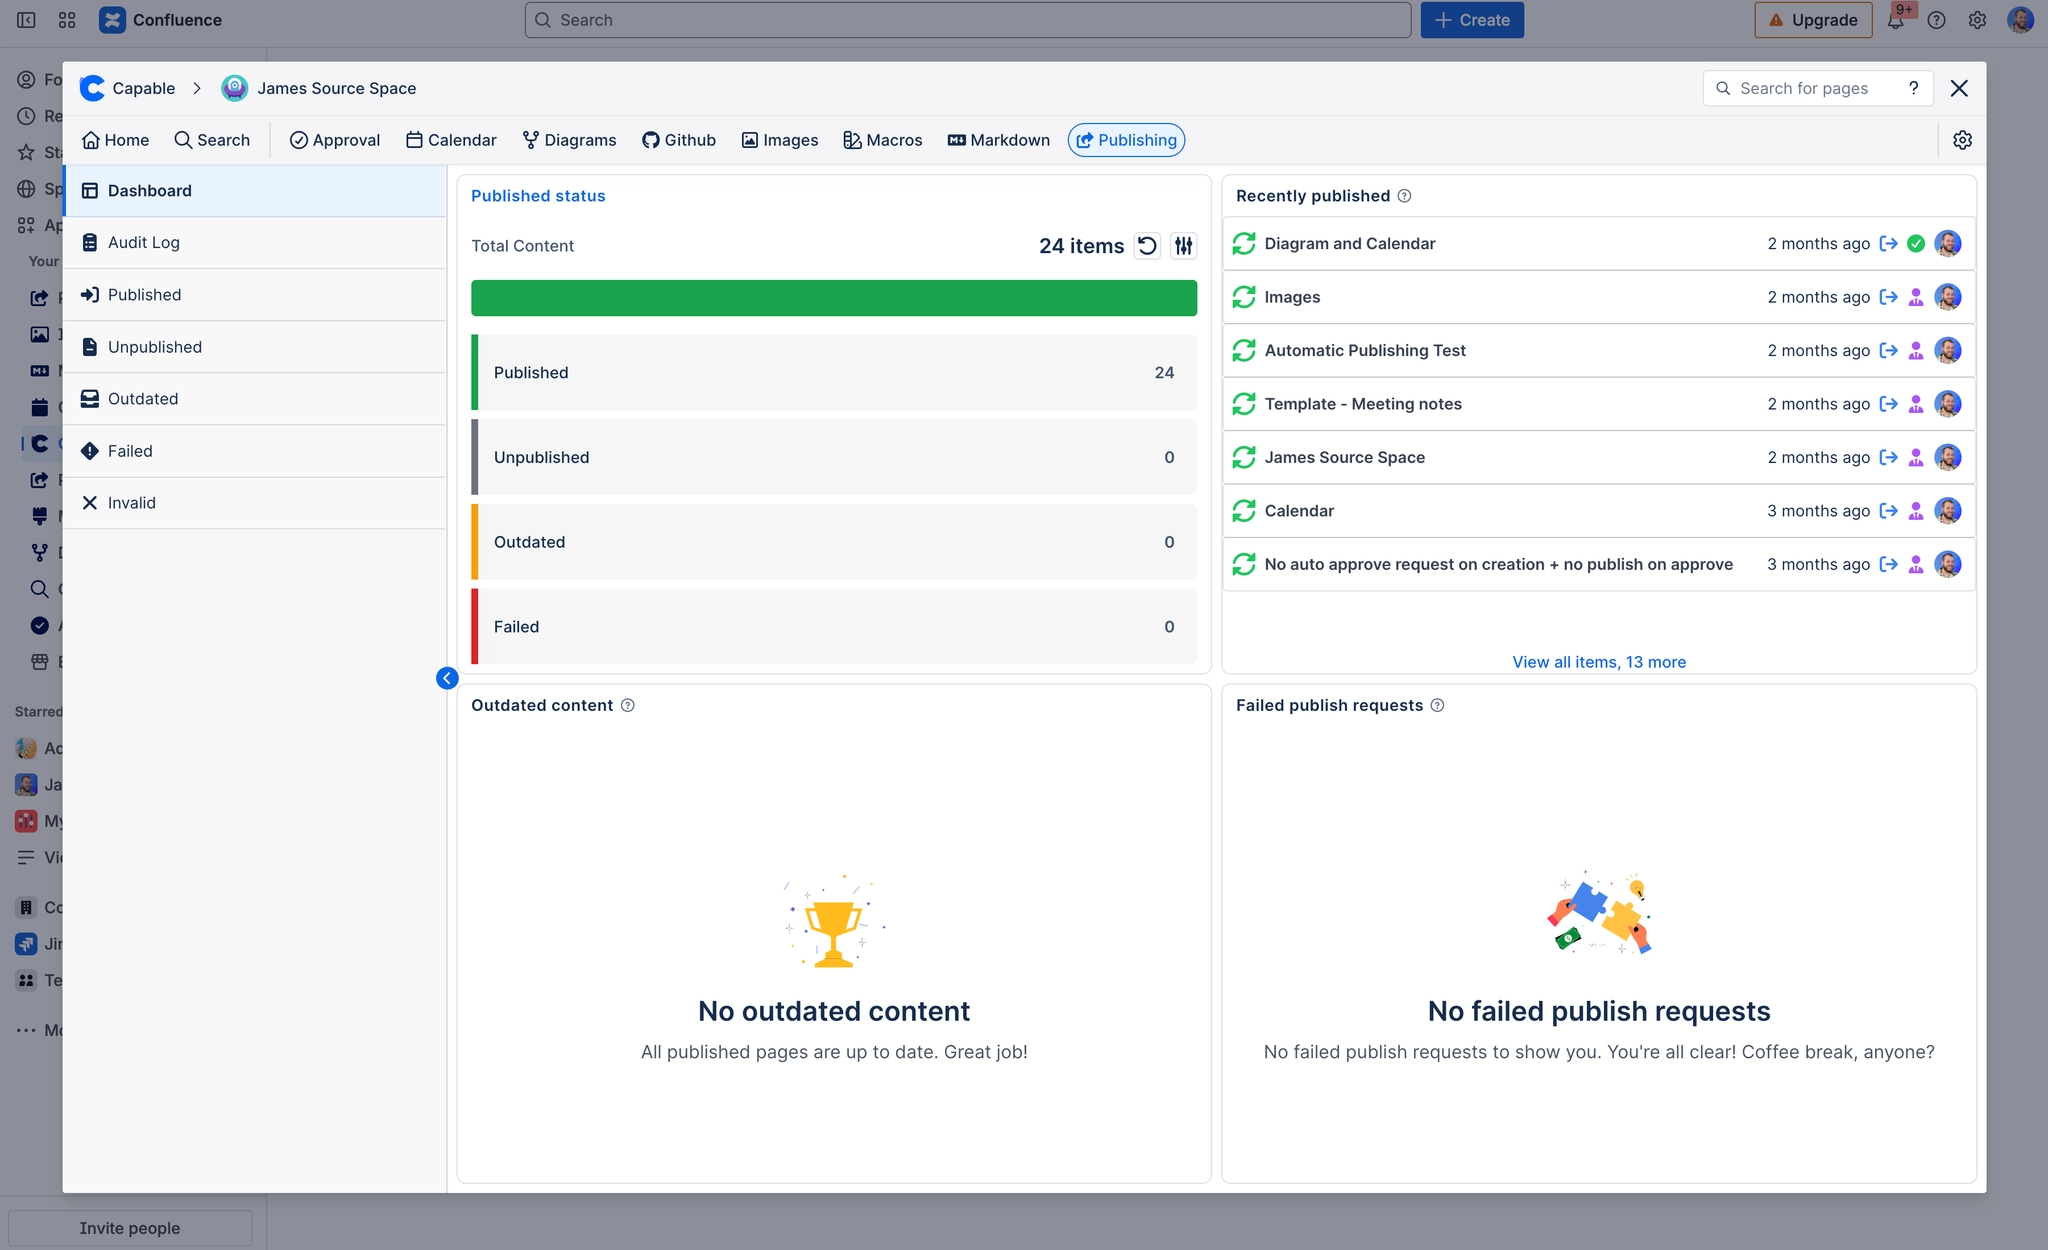Expand the breadcrumb chevron after Capable
Screen dimensions: 2048x1250
coord(197,88)
